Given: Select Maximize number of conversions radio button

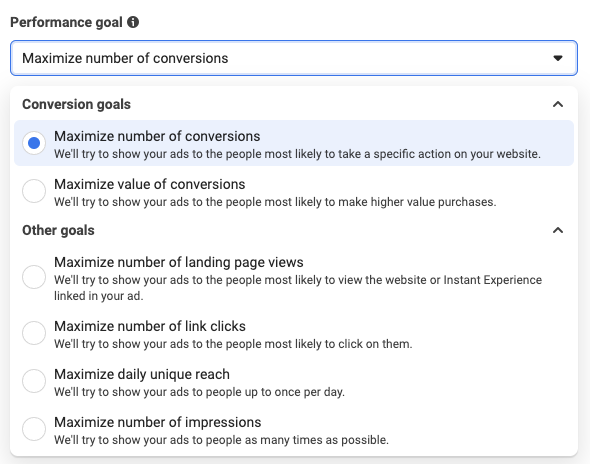Looking at the screenshot, I should (x=34, y=143).
